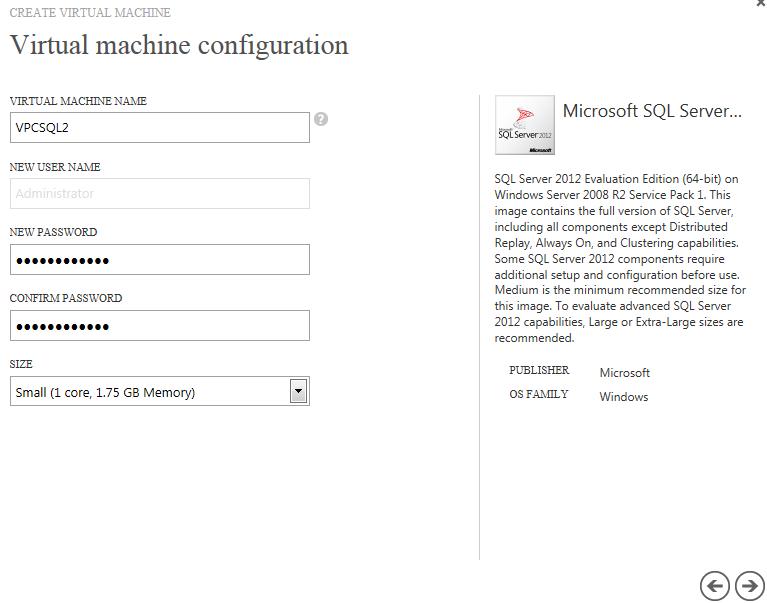Go to the next wizard step arrow
The image size is (767, 603).
pos(749,585)
